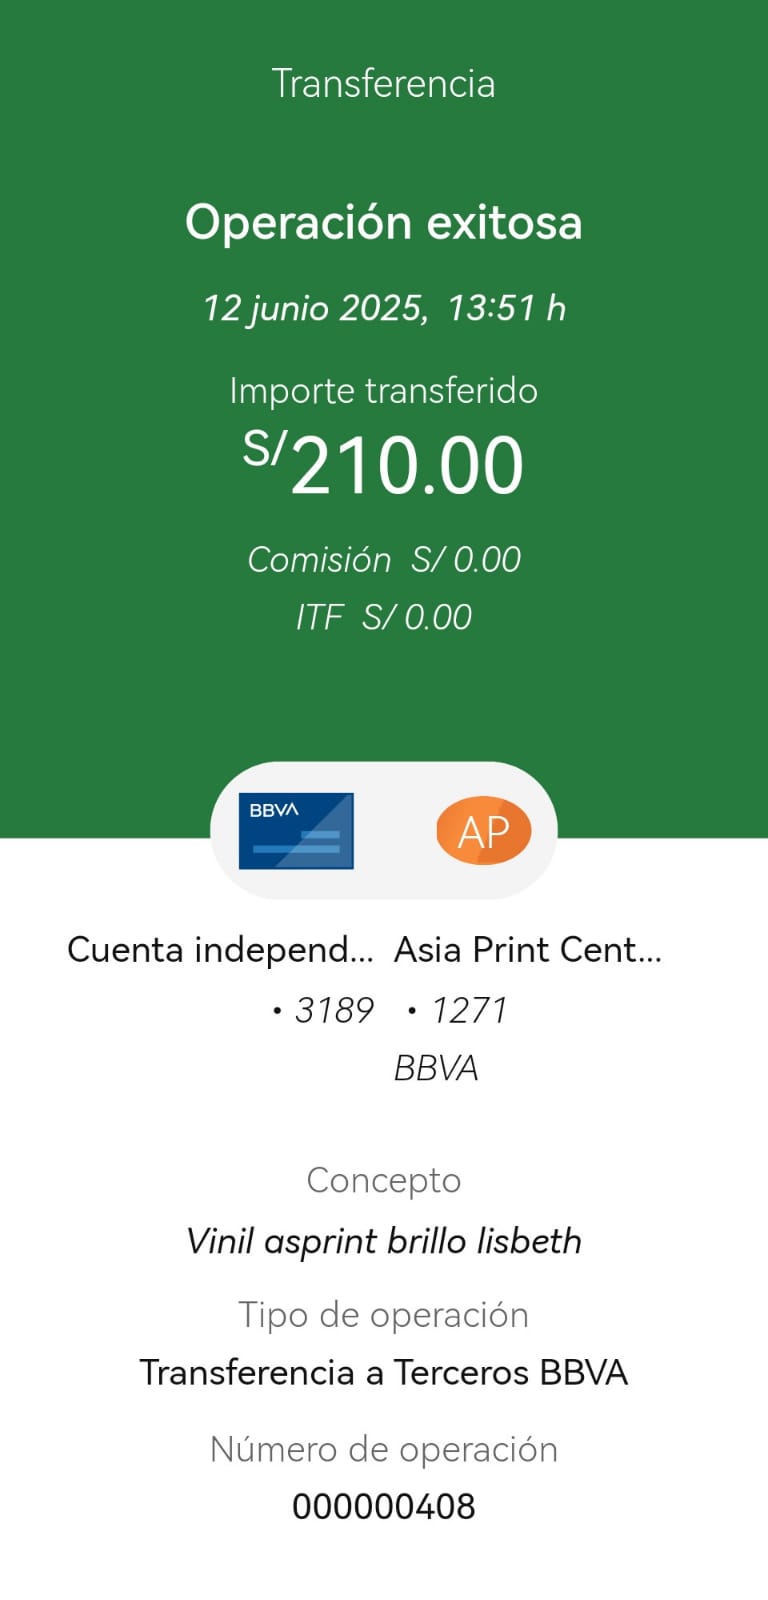
Task: Click the Concepto label
Action: click(x=384, y=1180)
